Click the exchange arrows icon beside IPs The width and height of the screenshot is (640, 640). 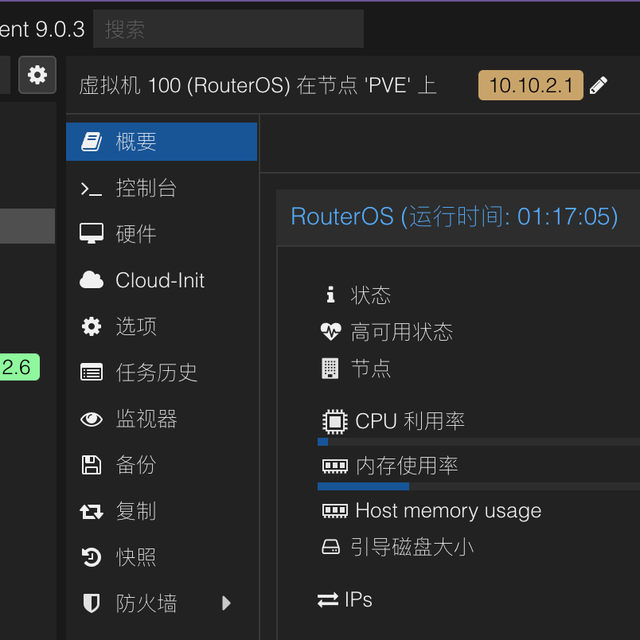point(328,600)
